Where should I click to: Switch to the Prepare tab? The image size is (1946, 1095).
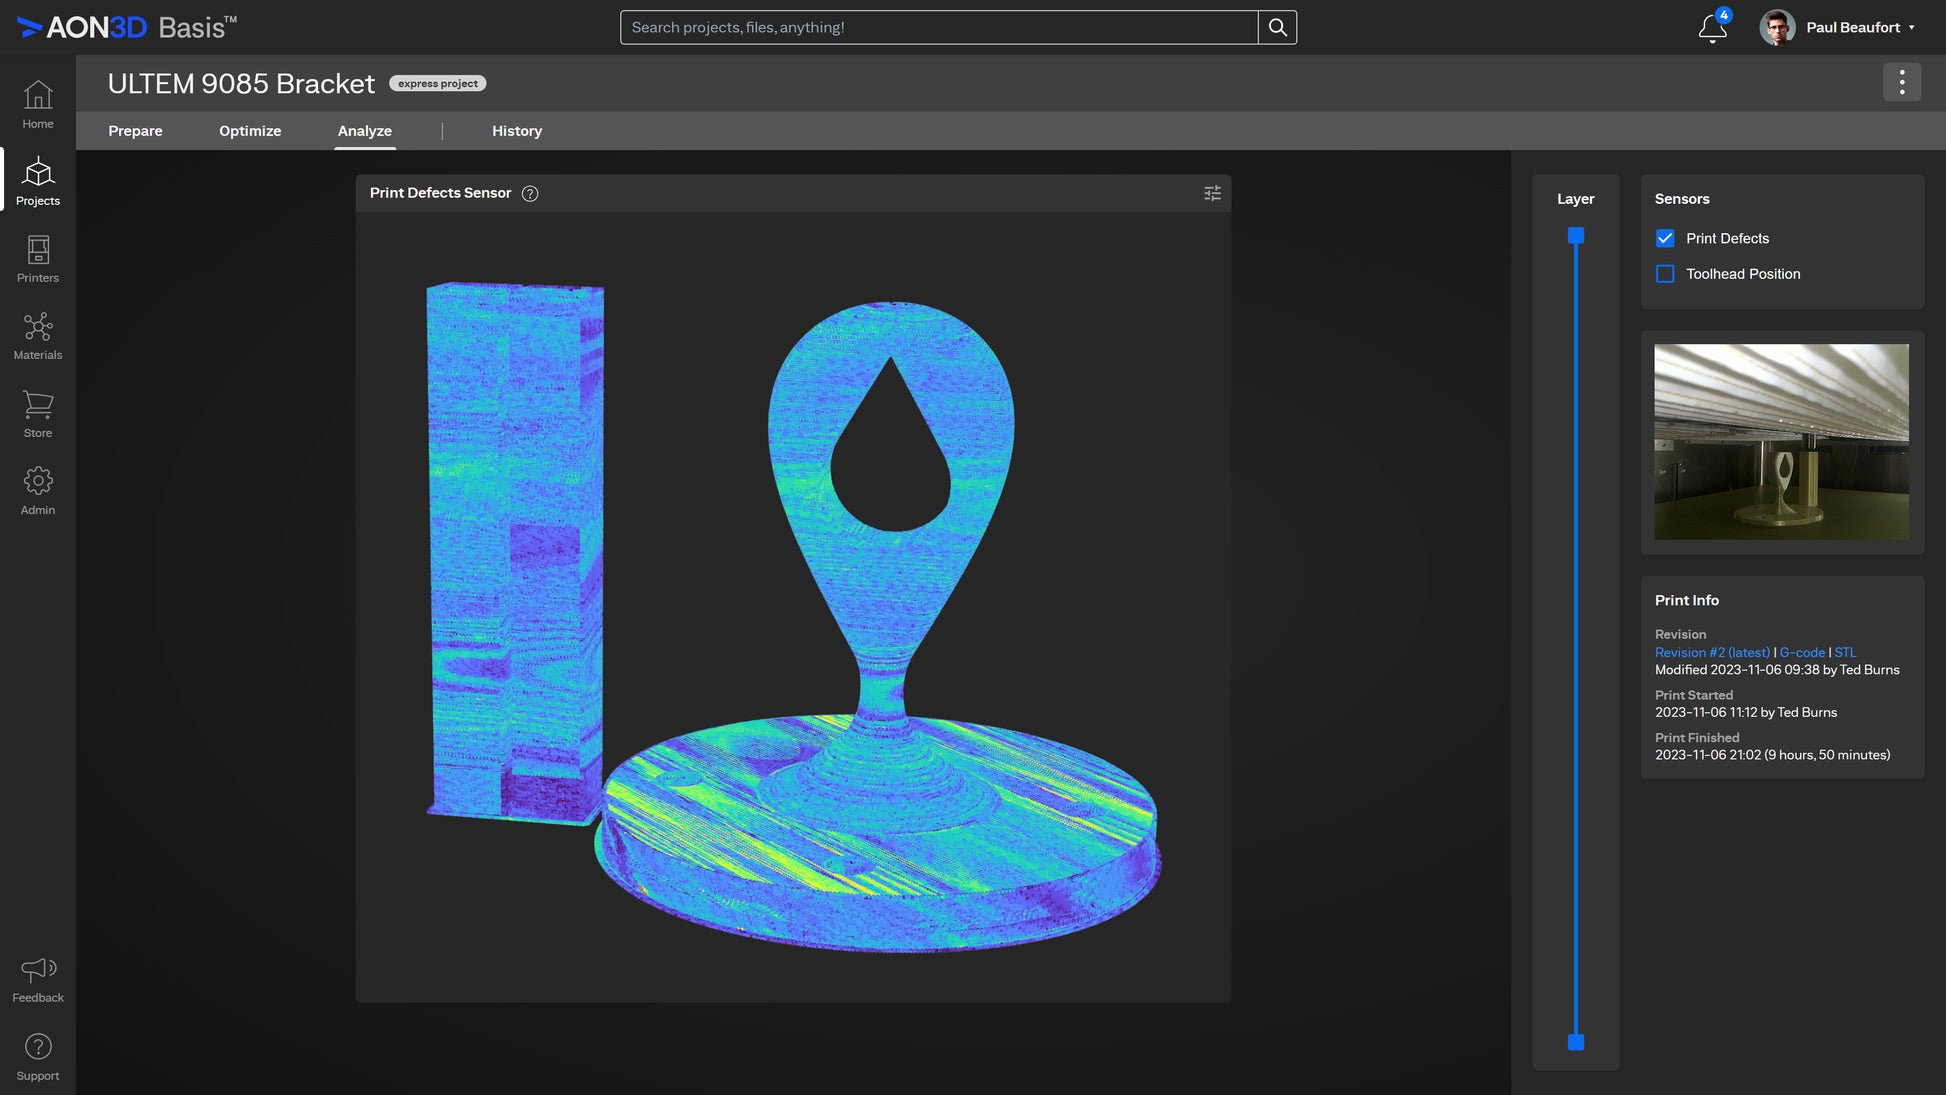click(135, 131)
